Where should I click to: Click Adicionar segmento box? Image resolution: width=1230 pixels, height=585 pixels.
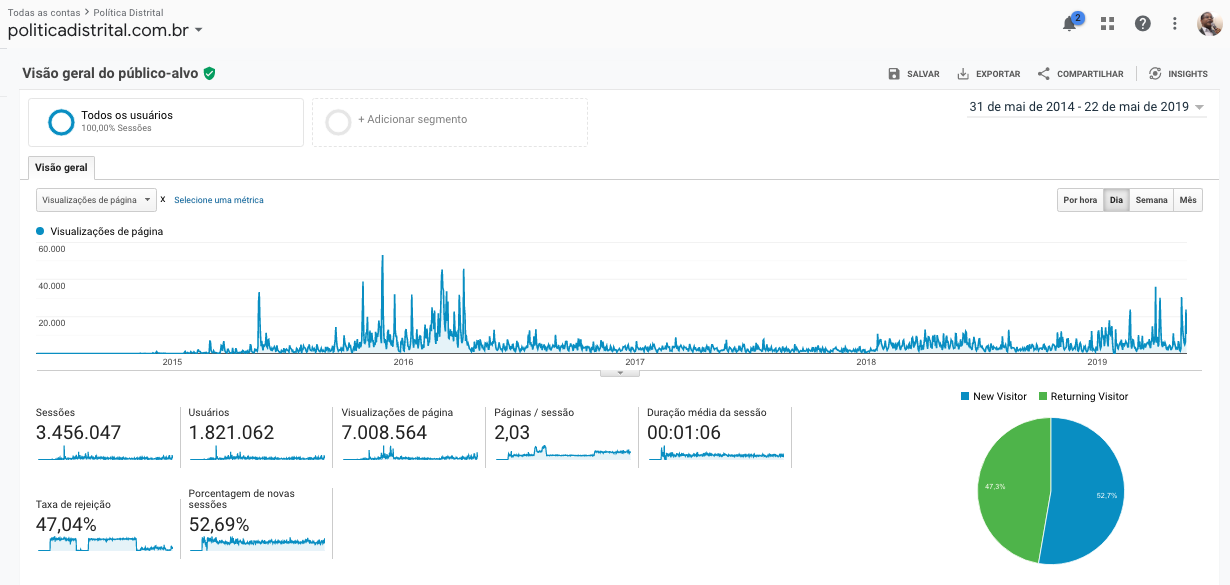click(x=449, y=122)
